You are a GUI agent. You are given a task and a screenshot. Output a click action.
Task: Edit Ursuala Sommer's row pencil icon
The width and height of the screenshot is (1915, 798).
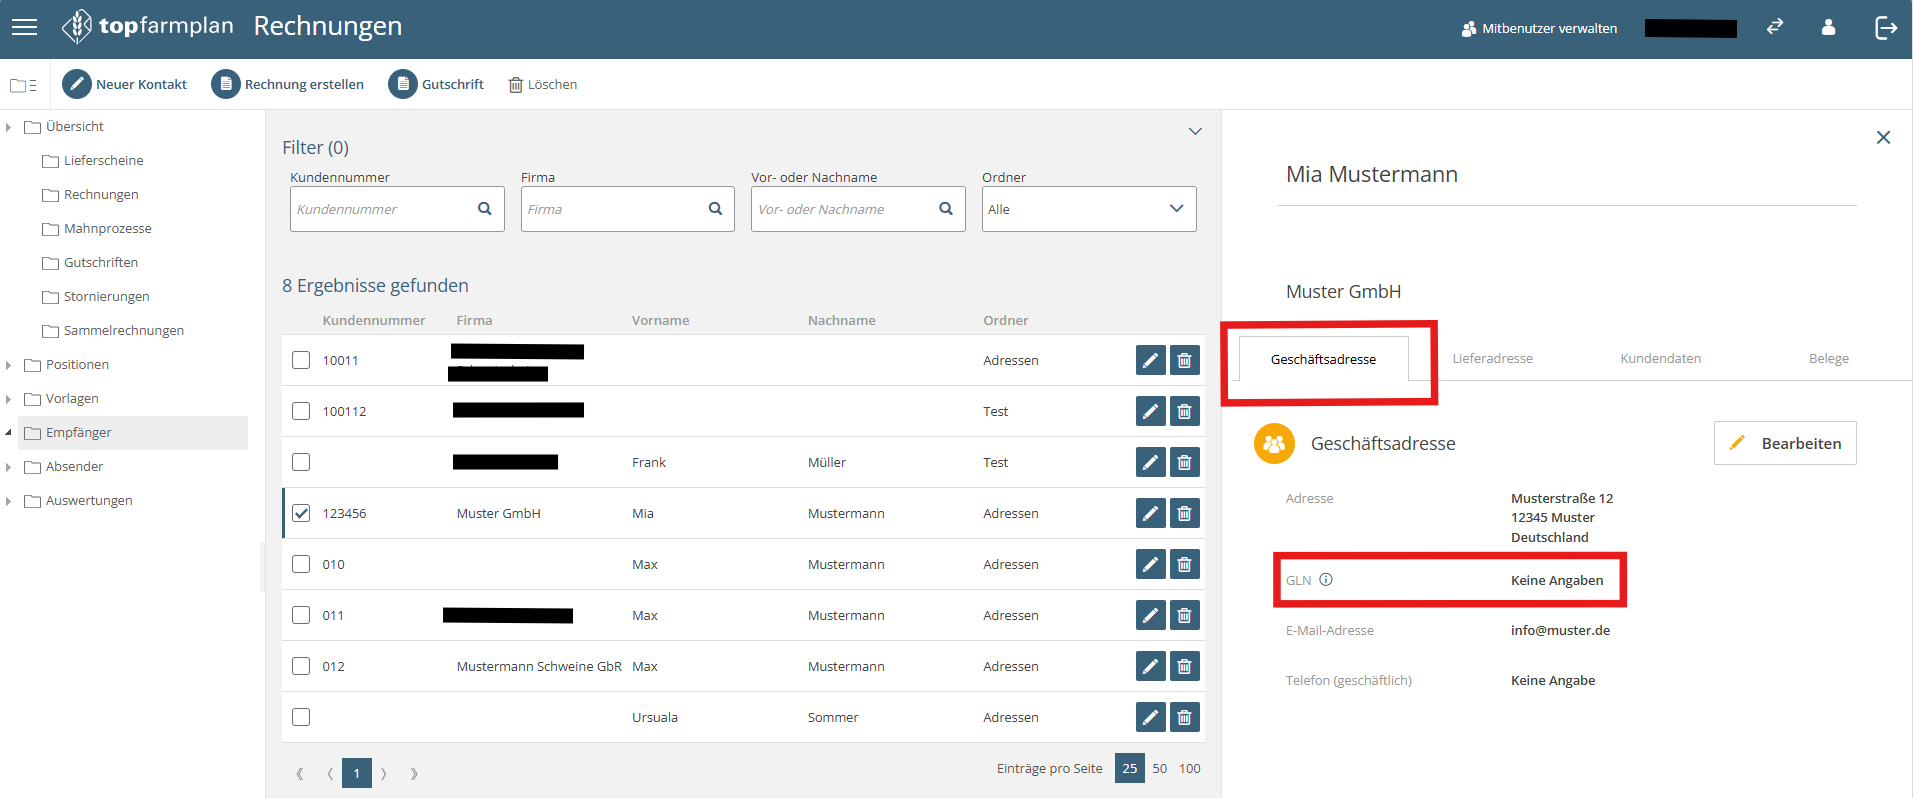tap(1151, 717)
